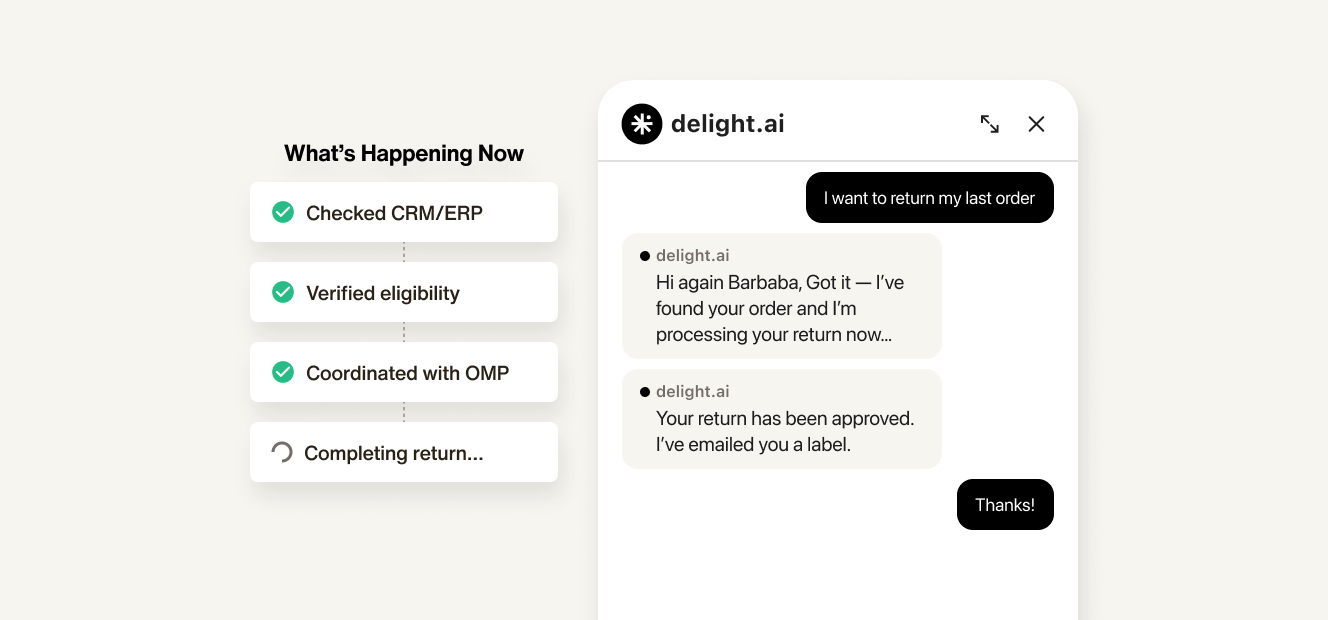The image size is (1328, 620).
Task: Click the loading spinner beside Completing return
Action: [x=282, y=452]
